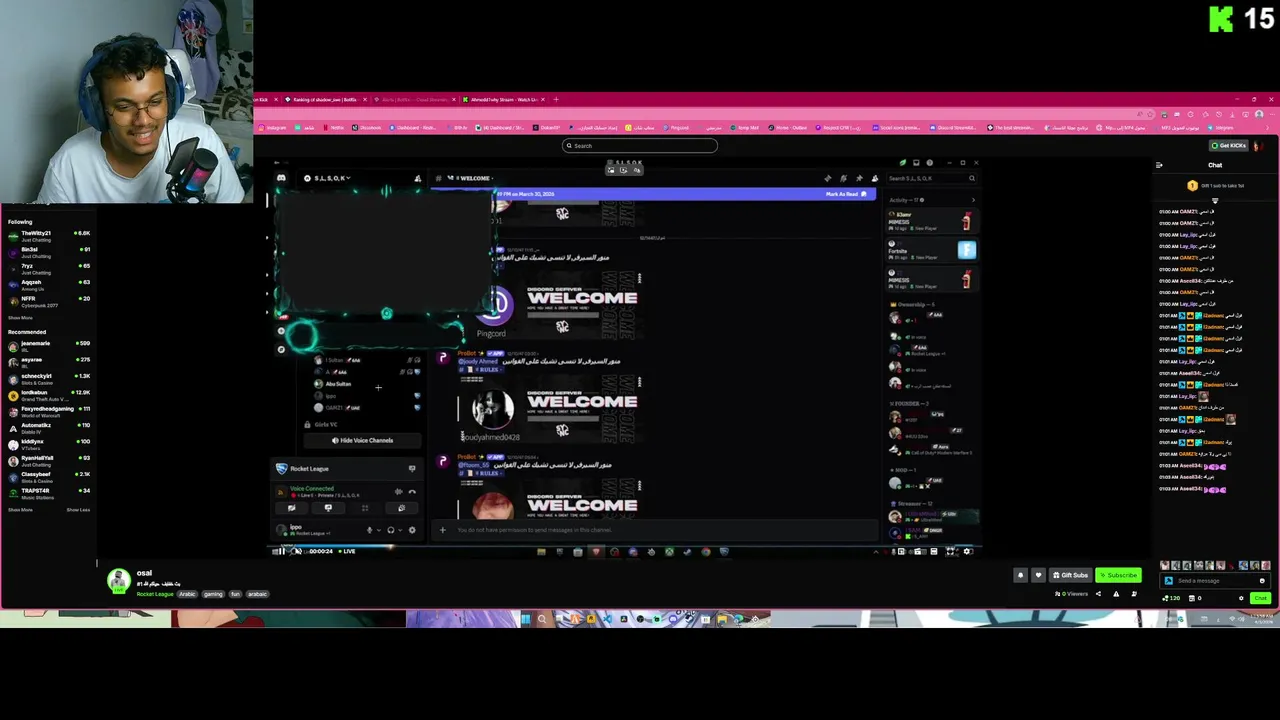Follow with the heart icon
Image resolution: width=1280 pixels, height=720 pixels.
pos(1038,575)
